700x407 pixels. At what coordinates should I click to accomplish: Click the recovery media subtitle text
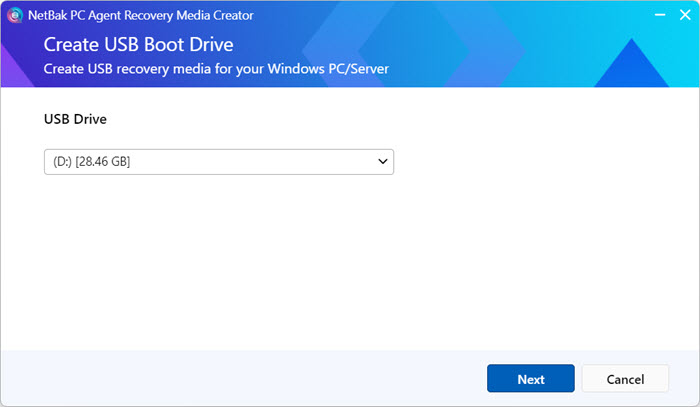(x=215, y=69)
